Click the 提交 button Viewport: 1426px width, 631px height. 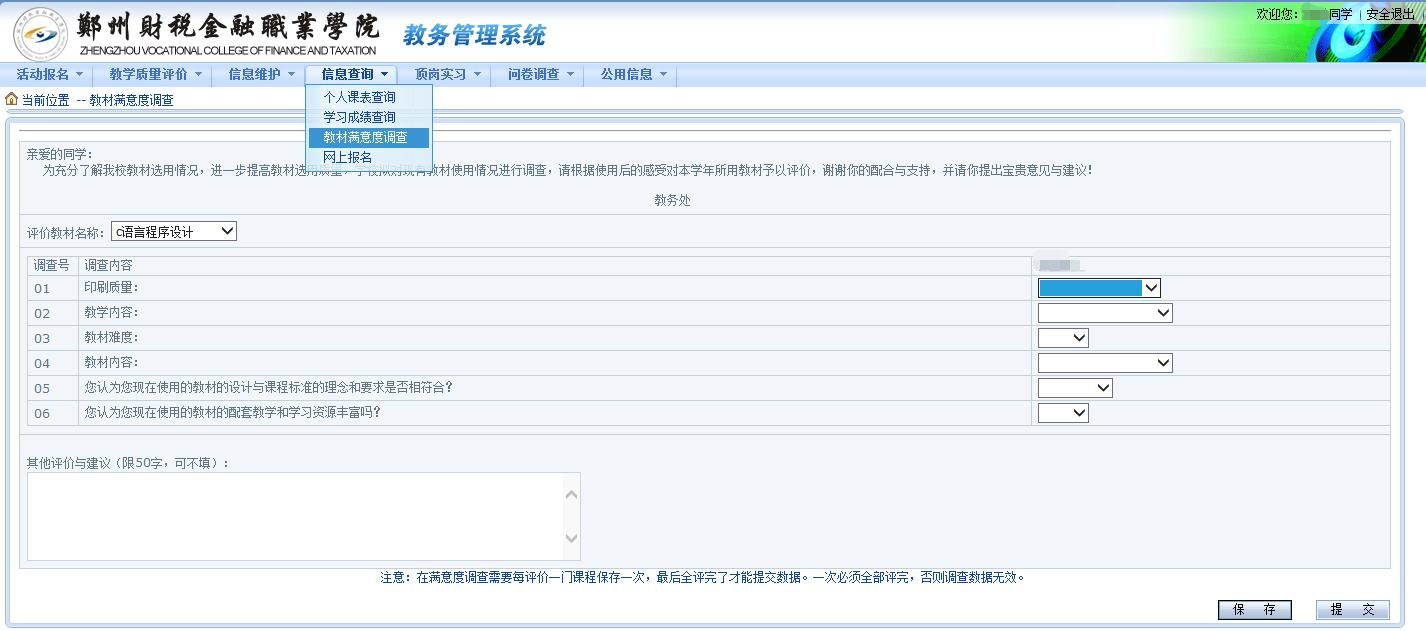point(1353,610)
